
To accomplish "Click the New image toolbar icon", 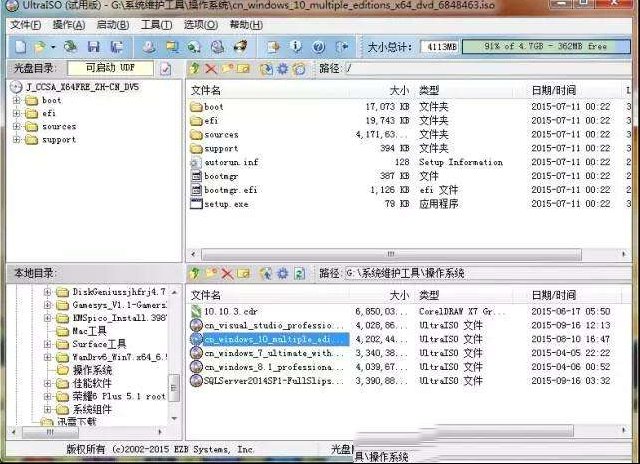I will (x=20, y=47).
